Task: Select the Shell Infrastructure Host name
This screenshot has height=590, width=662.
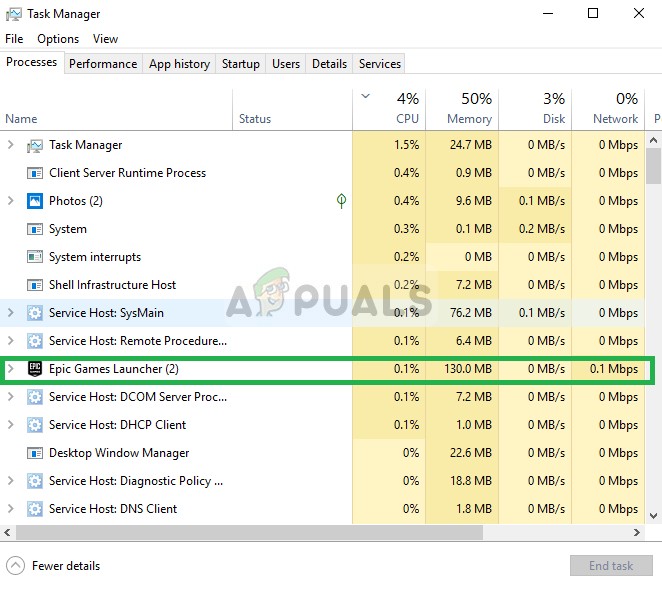Action: tap(112, 285)
